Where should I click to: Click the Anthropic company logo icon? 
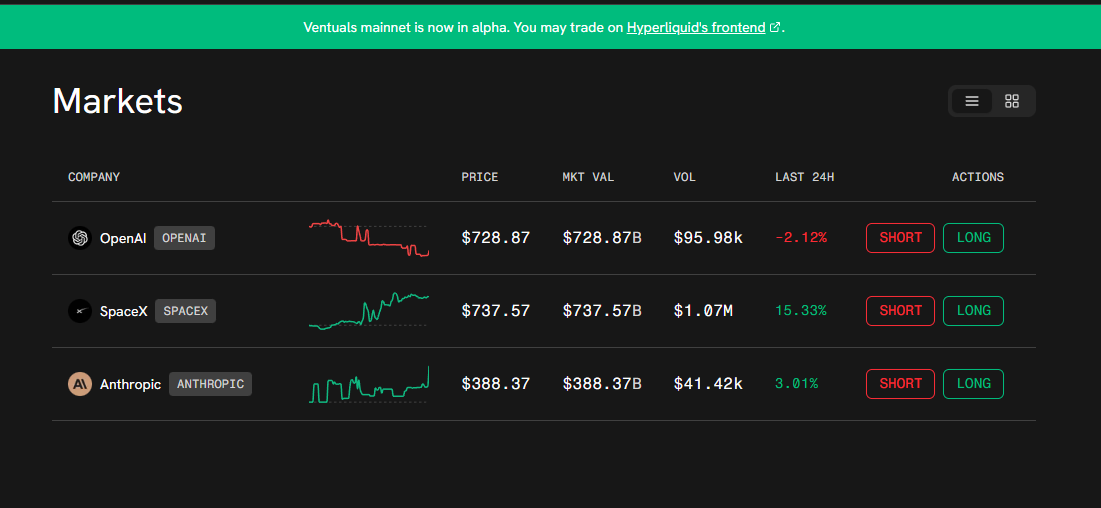[x=79, y=384]
